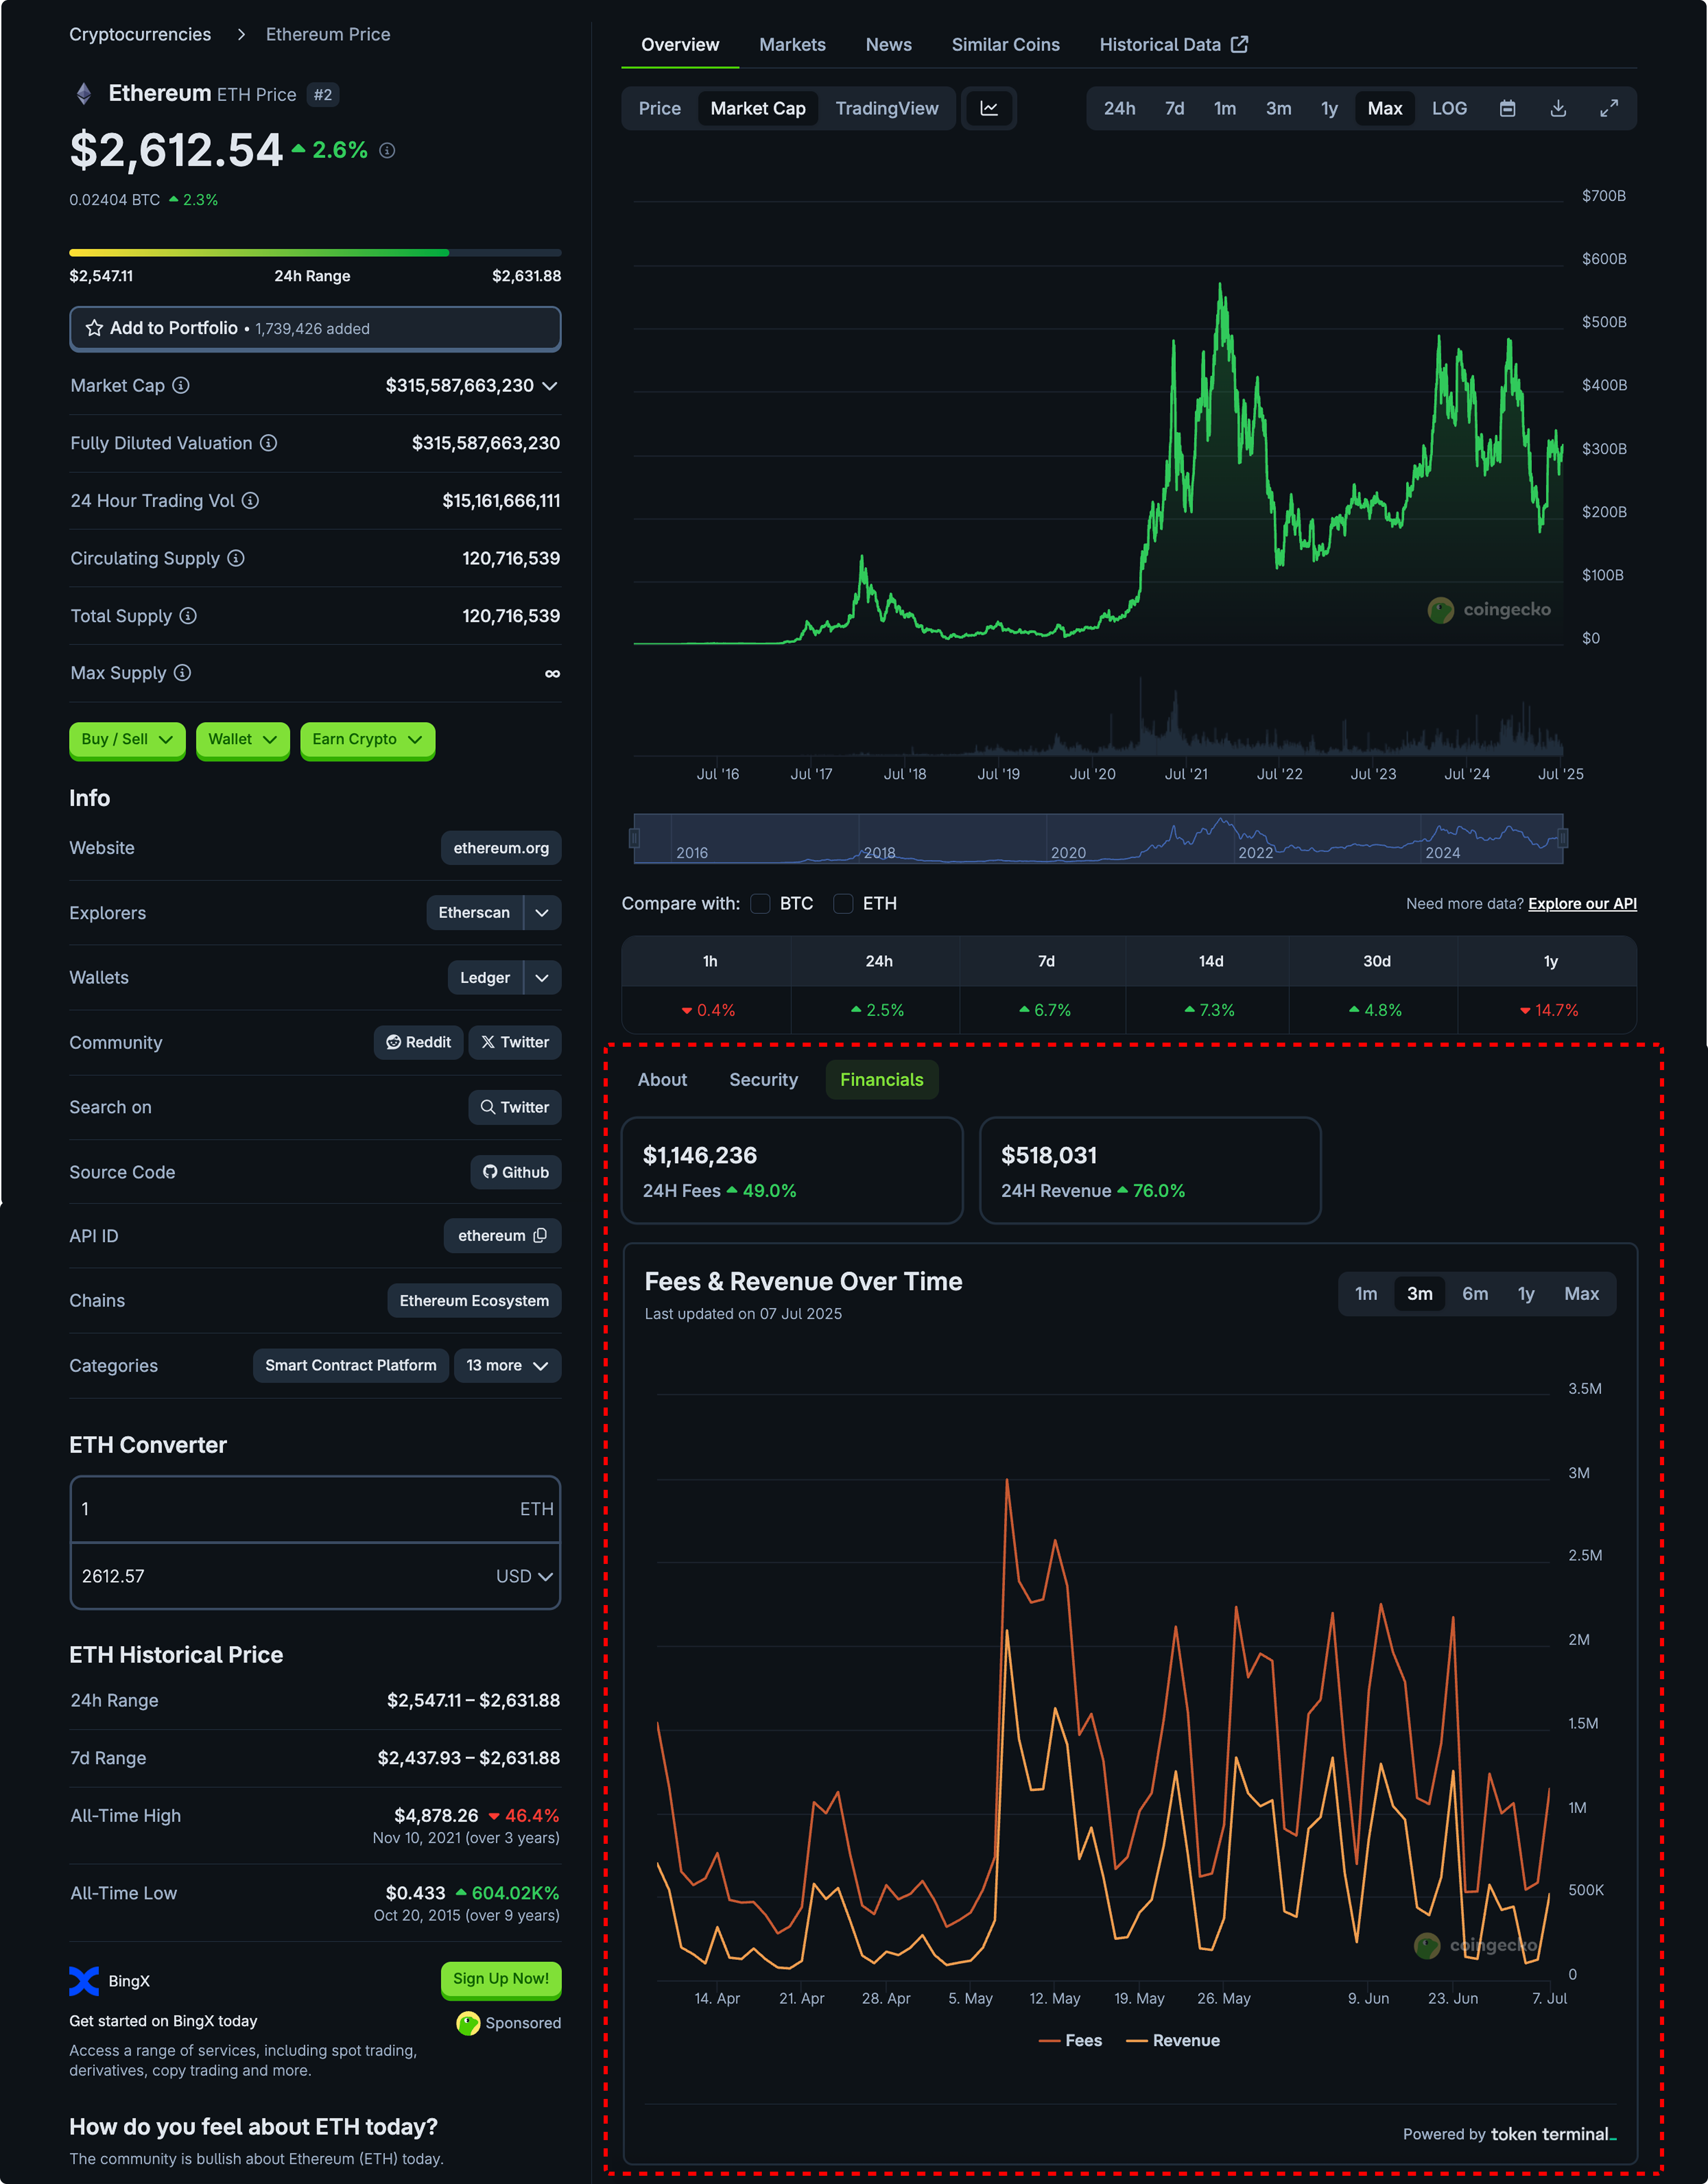Click the download chart data icon
The height and width of the screenshot is (2184, 1708).
coord(1557,108)
